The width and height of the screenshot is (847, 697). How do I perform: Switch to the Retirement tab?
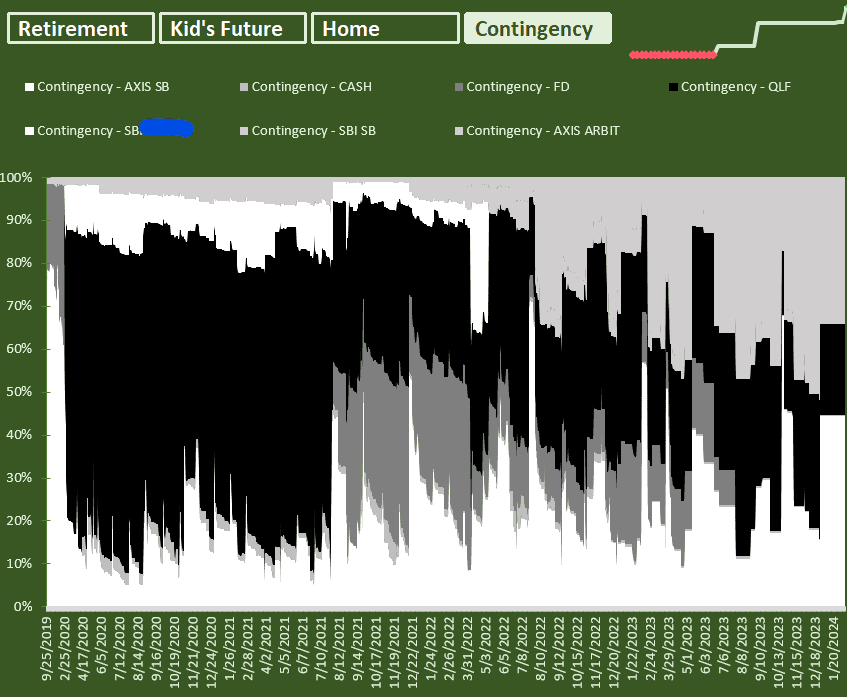80,28
